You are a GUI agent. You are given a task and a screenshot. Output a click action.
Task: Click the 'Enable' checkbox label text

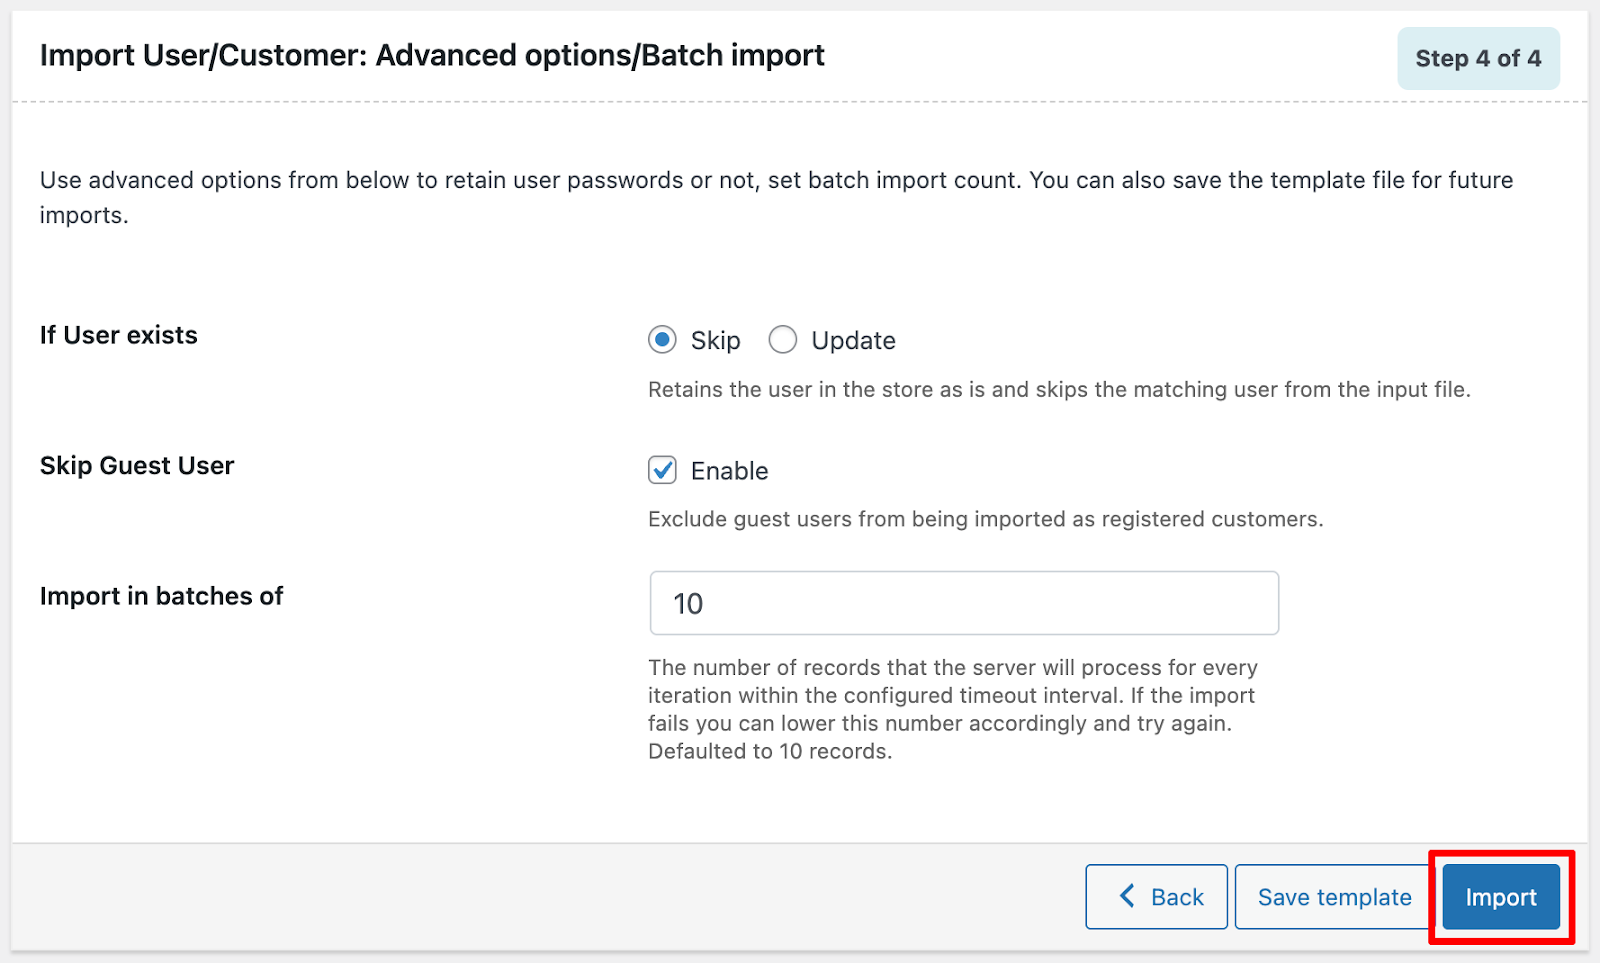(730, 471)
